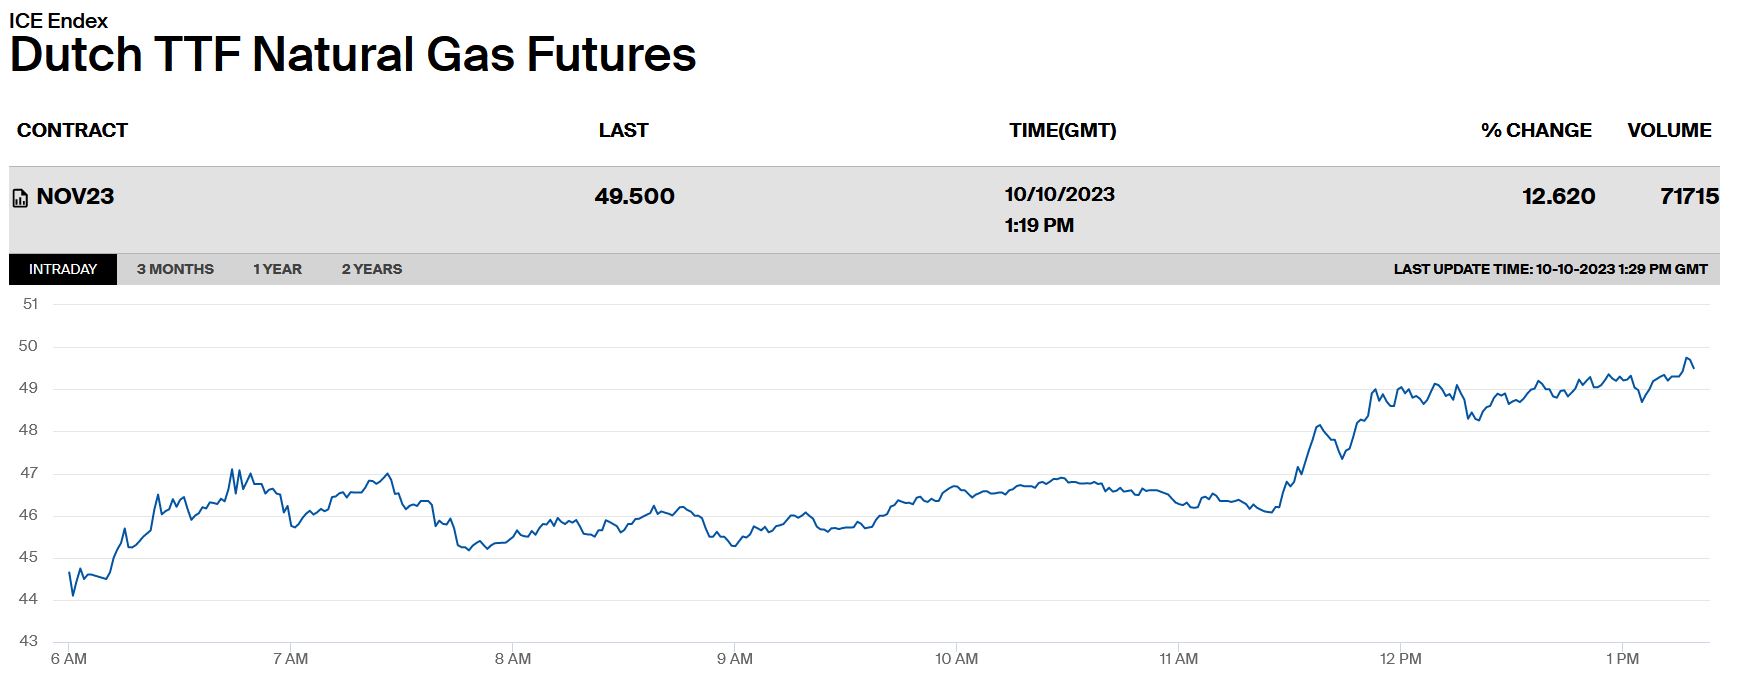Switch to the 3 MONTHS tab
The image size is (1748, 689).
[175, 269]
